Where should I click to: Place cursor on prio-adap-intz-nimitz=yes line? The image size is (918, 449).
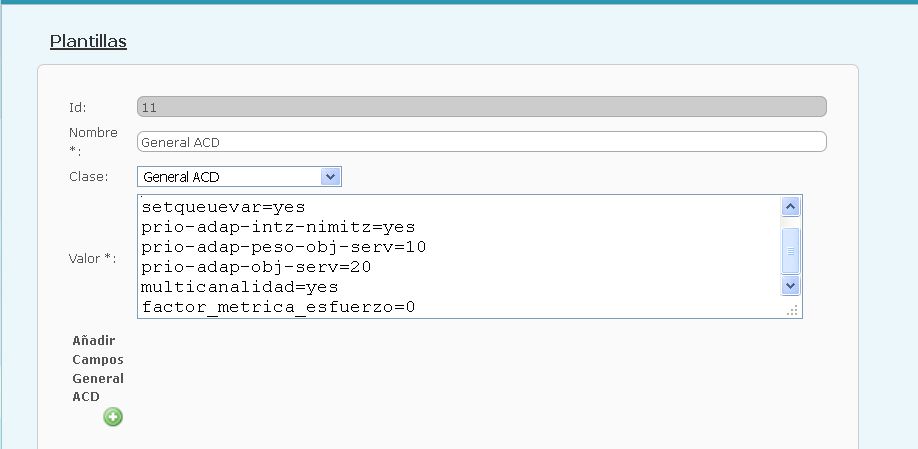pos(278,227)
